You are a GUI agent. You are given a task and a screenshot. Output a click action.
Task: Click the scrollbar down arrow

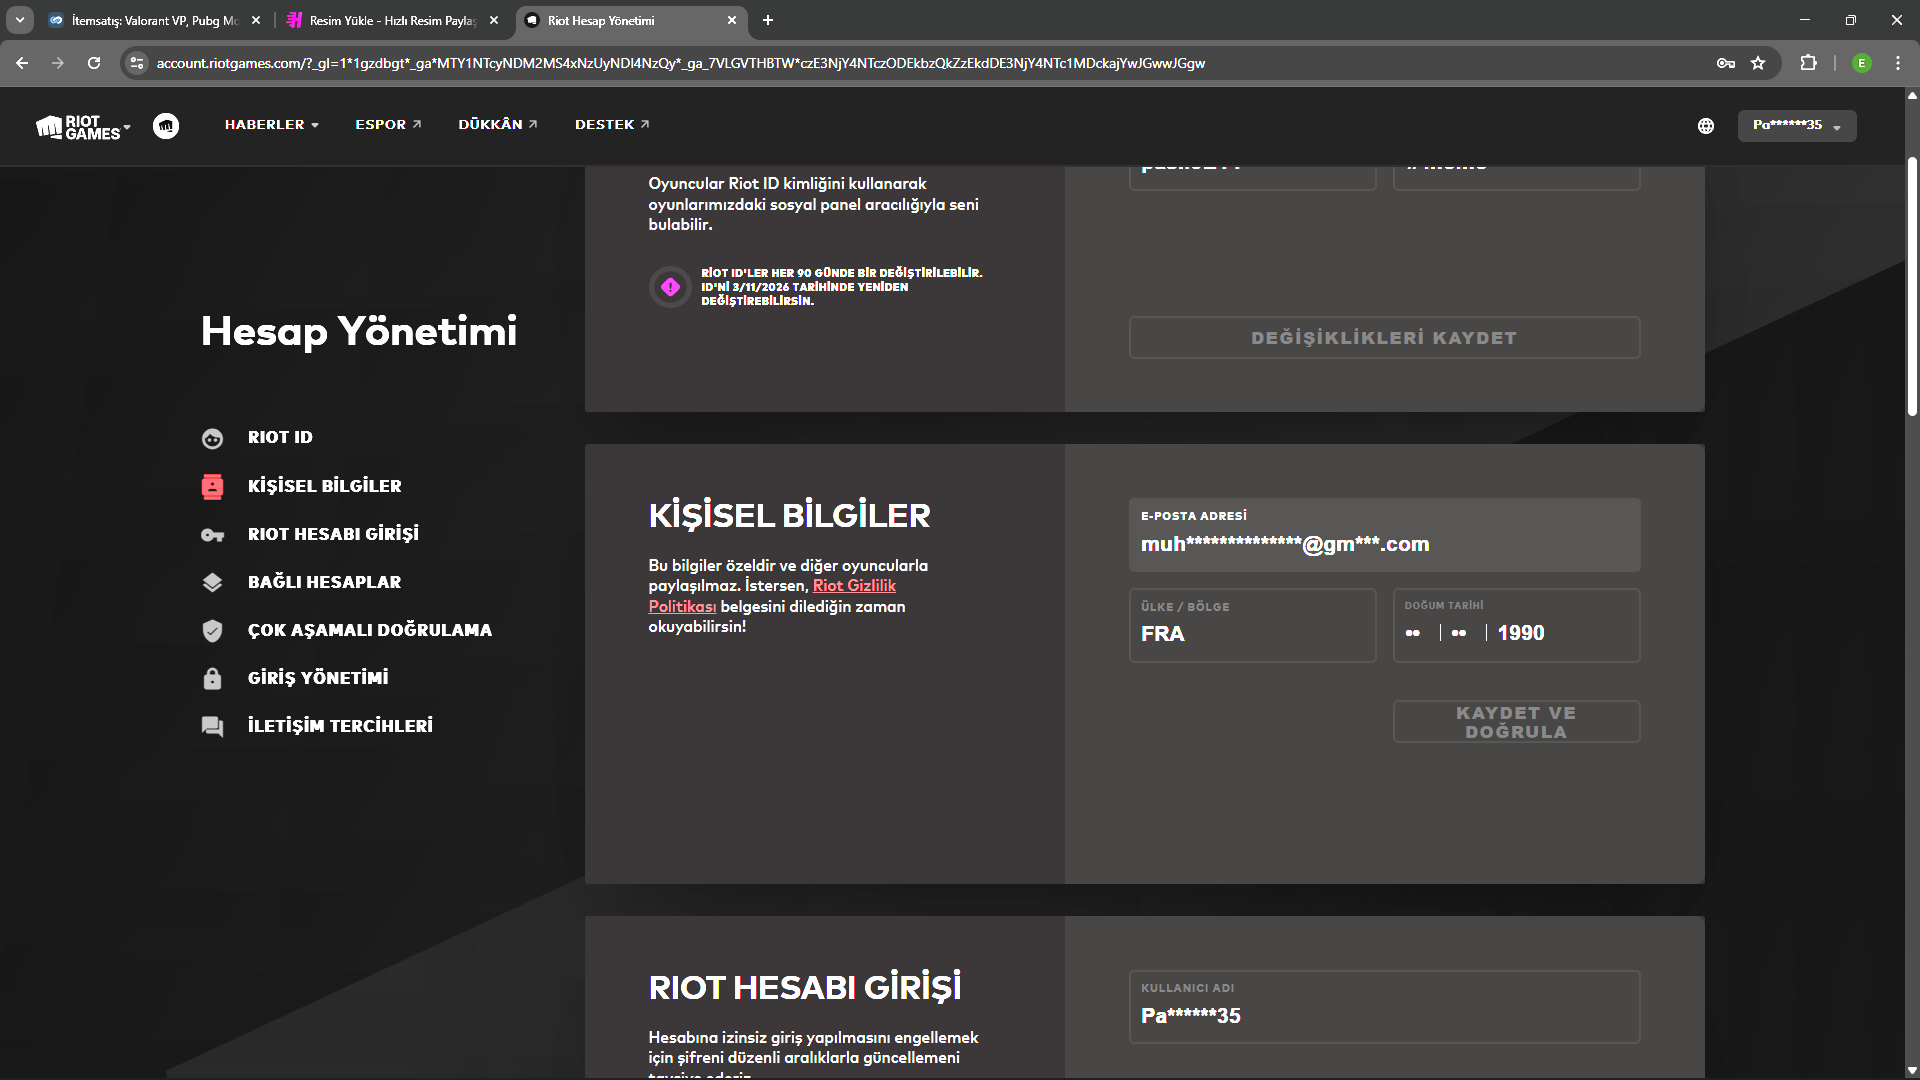tap(1912, 1071)
